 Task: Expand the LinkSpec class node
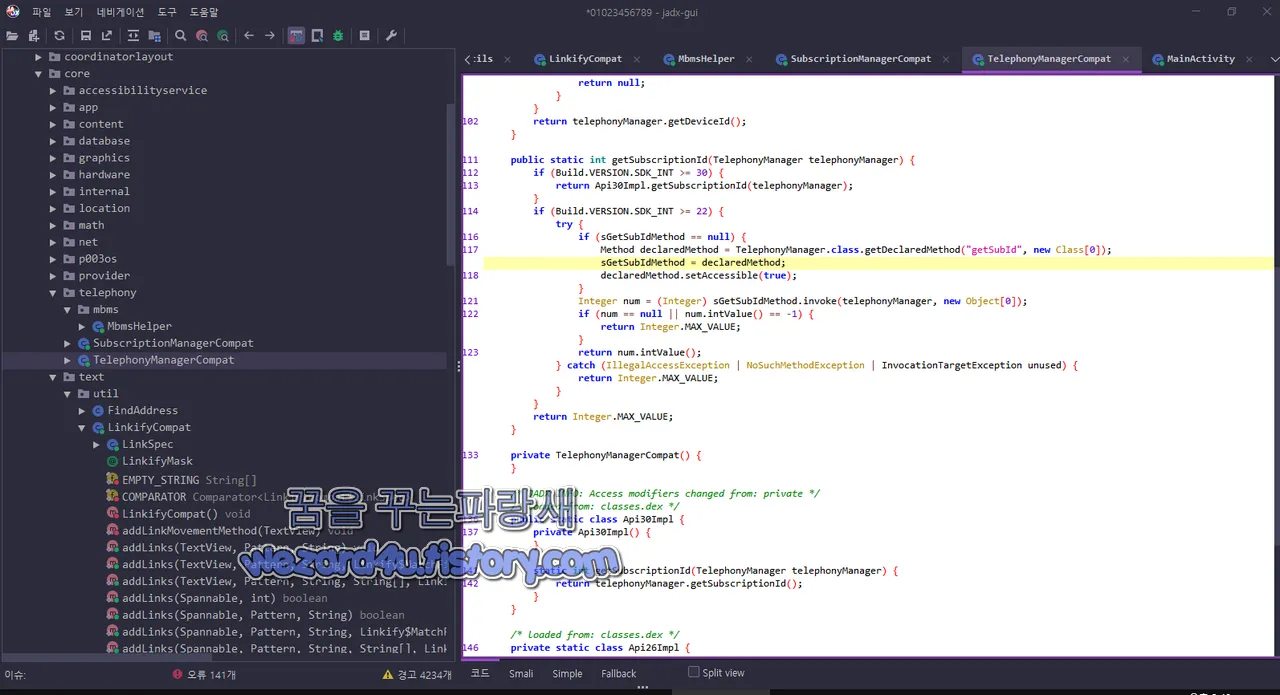coord(97,444)
